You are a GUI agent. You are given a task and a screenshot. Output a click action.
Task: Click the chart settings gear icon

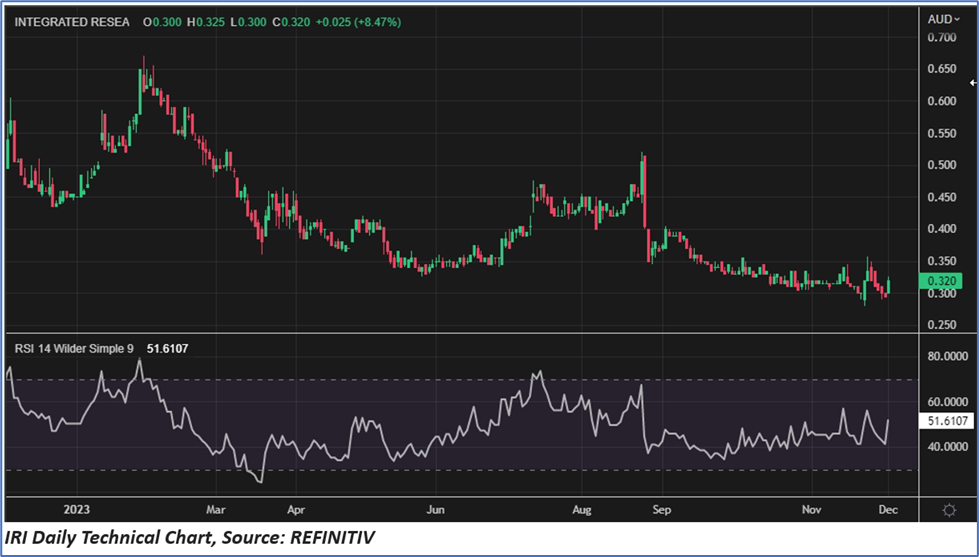(949, 509)
